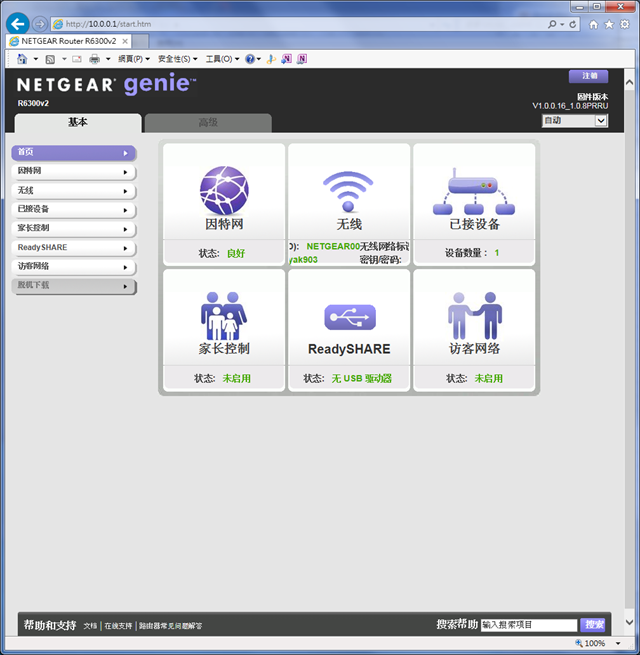Click the NETGEAR00 network name text
Image resolution: width=640 pixels, height=655 pixels.
tap(333, 246)
